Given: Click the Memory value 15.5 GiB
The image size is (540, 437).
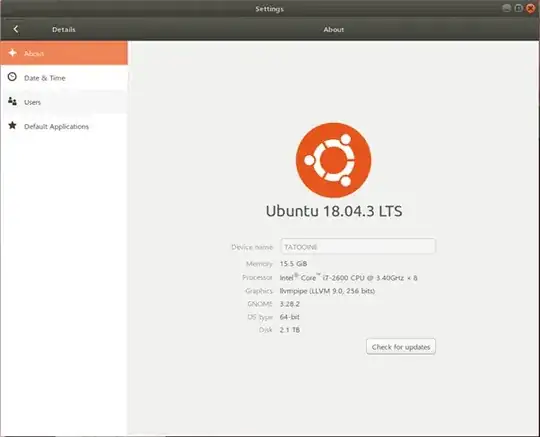Looking at the screenshot, I should [293, 264].
